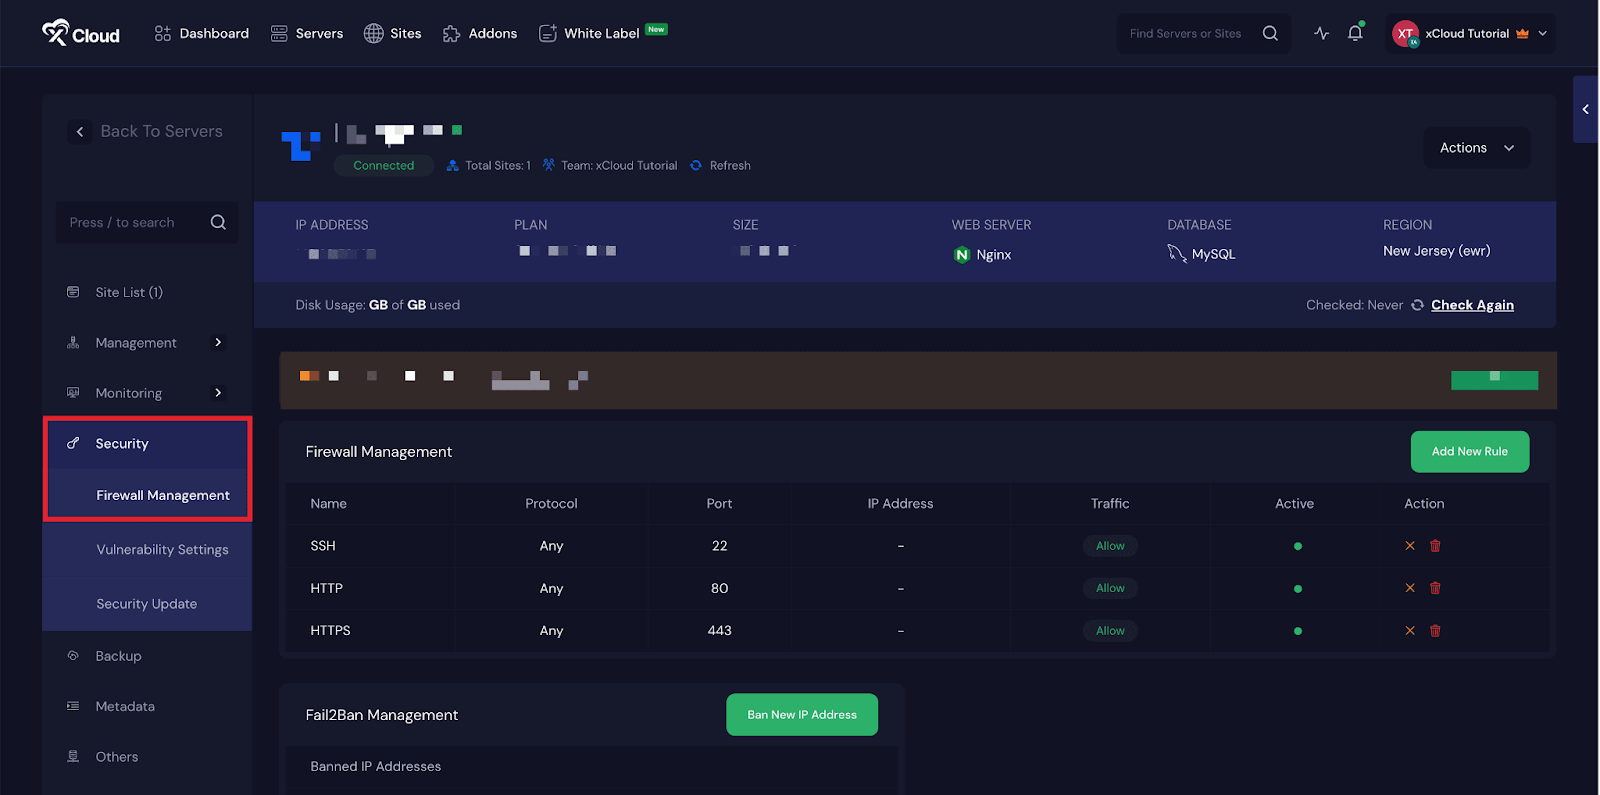Screen dimensions: 1600x795
Task: Disable the HTTP rule with X icon
Action: point(1410,588)
